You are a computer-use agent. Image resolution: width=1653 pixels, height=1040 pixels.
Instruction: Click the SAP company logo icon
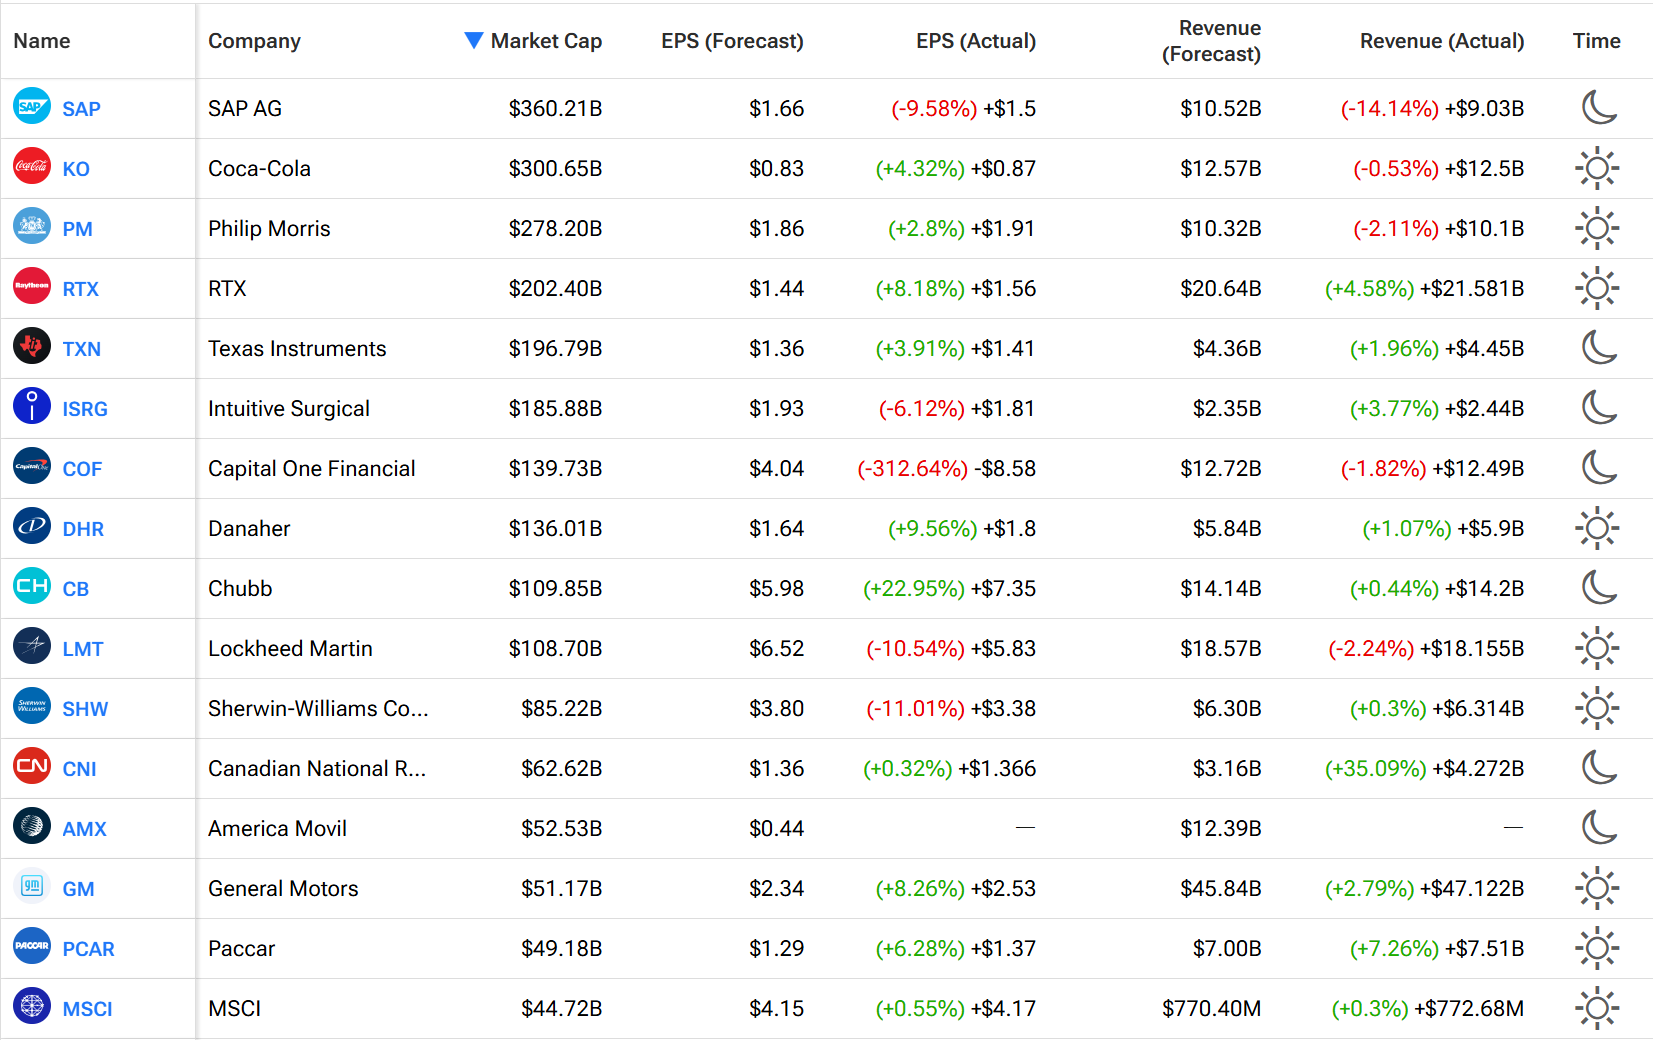click(x=32, y=106)
